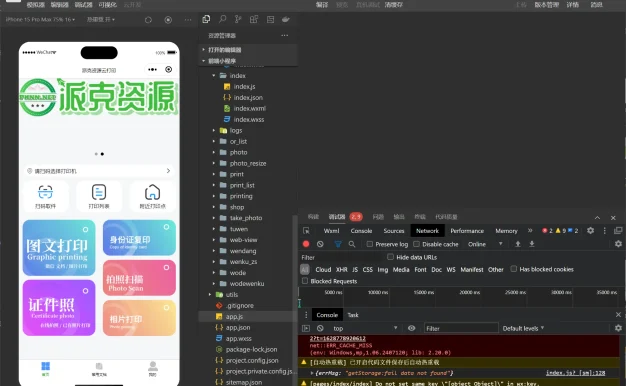This screenshot has width=626, height=386.
Task: Filter network requests by Img
Action: [382, 269]
